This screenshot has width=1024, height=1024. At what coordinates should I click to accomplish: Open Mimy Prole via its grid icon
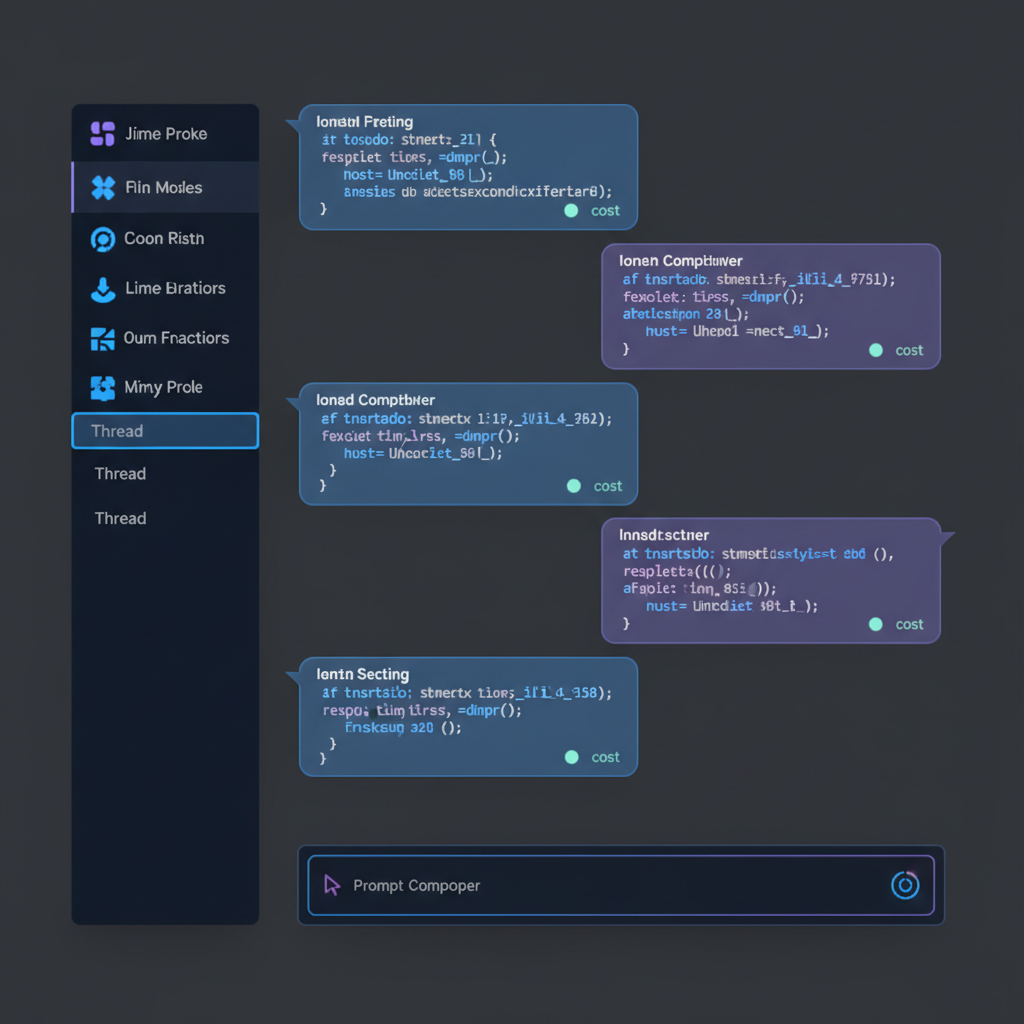coord(101,388)
